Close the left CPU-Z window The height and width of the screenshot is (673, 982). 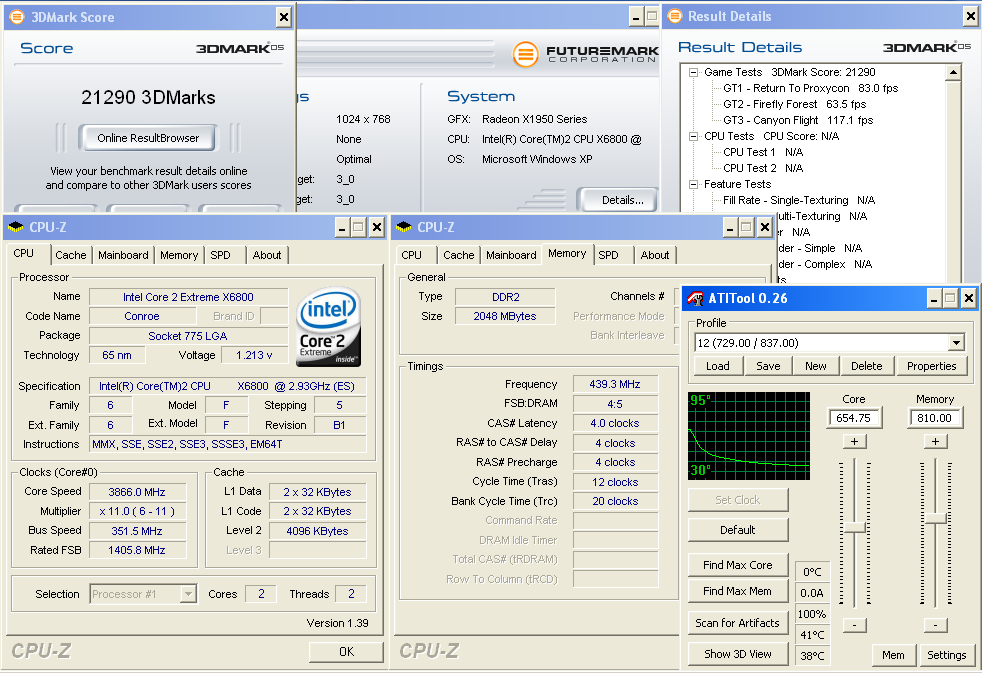coord(376,227)
